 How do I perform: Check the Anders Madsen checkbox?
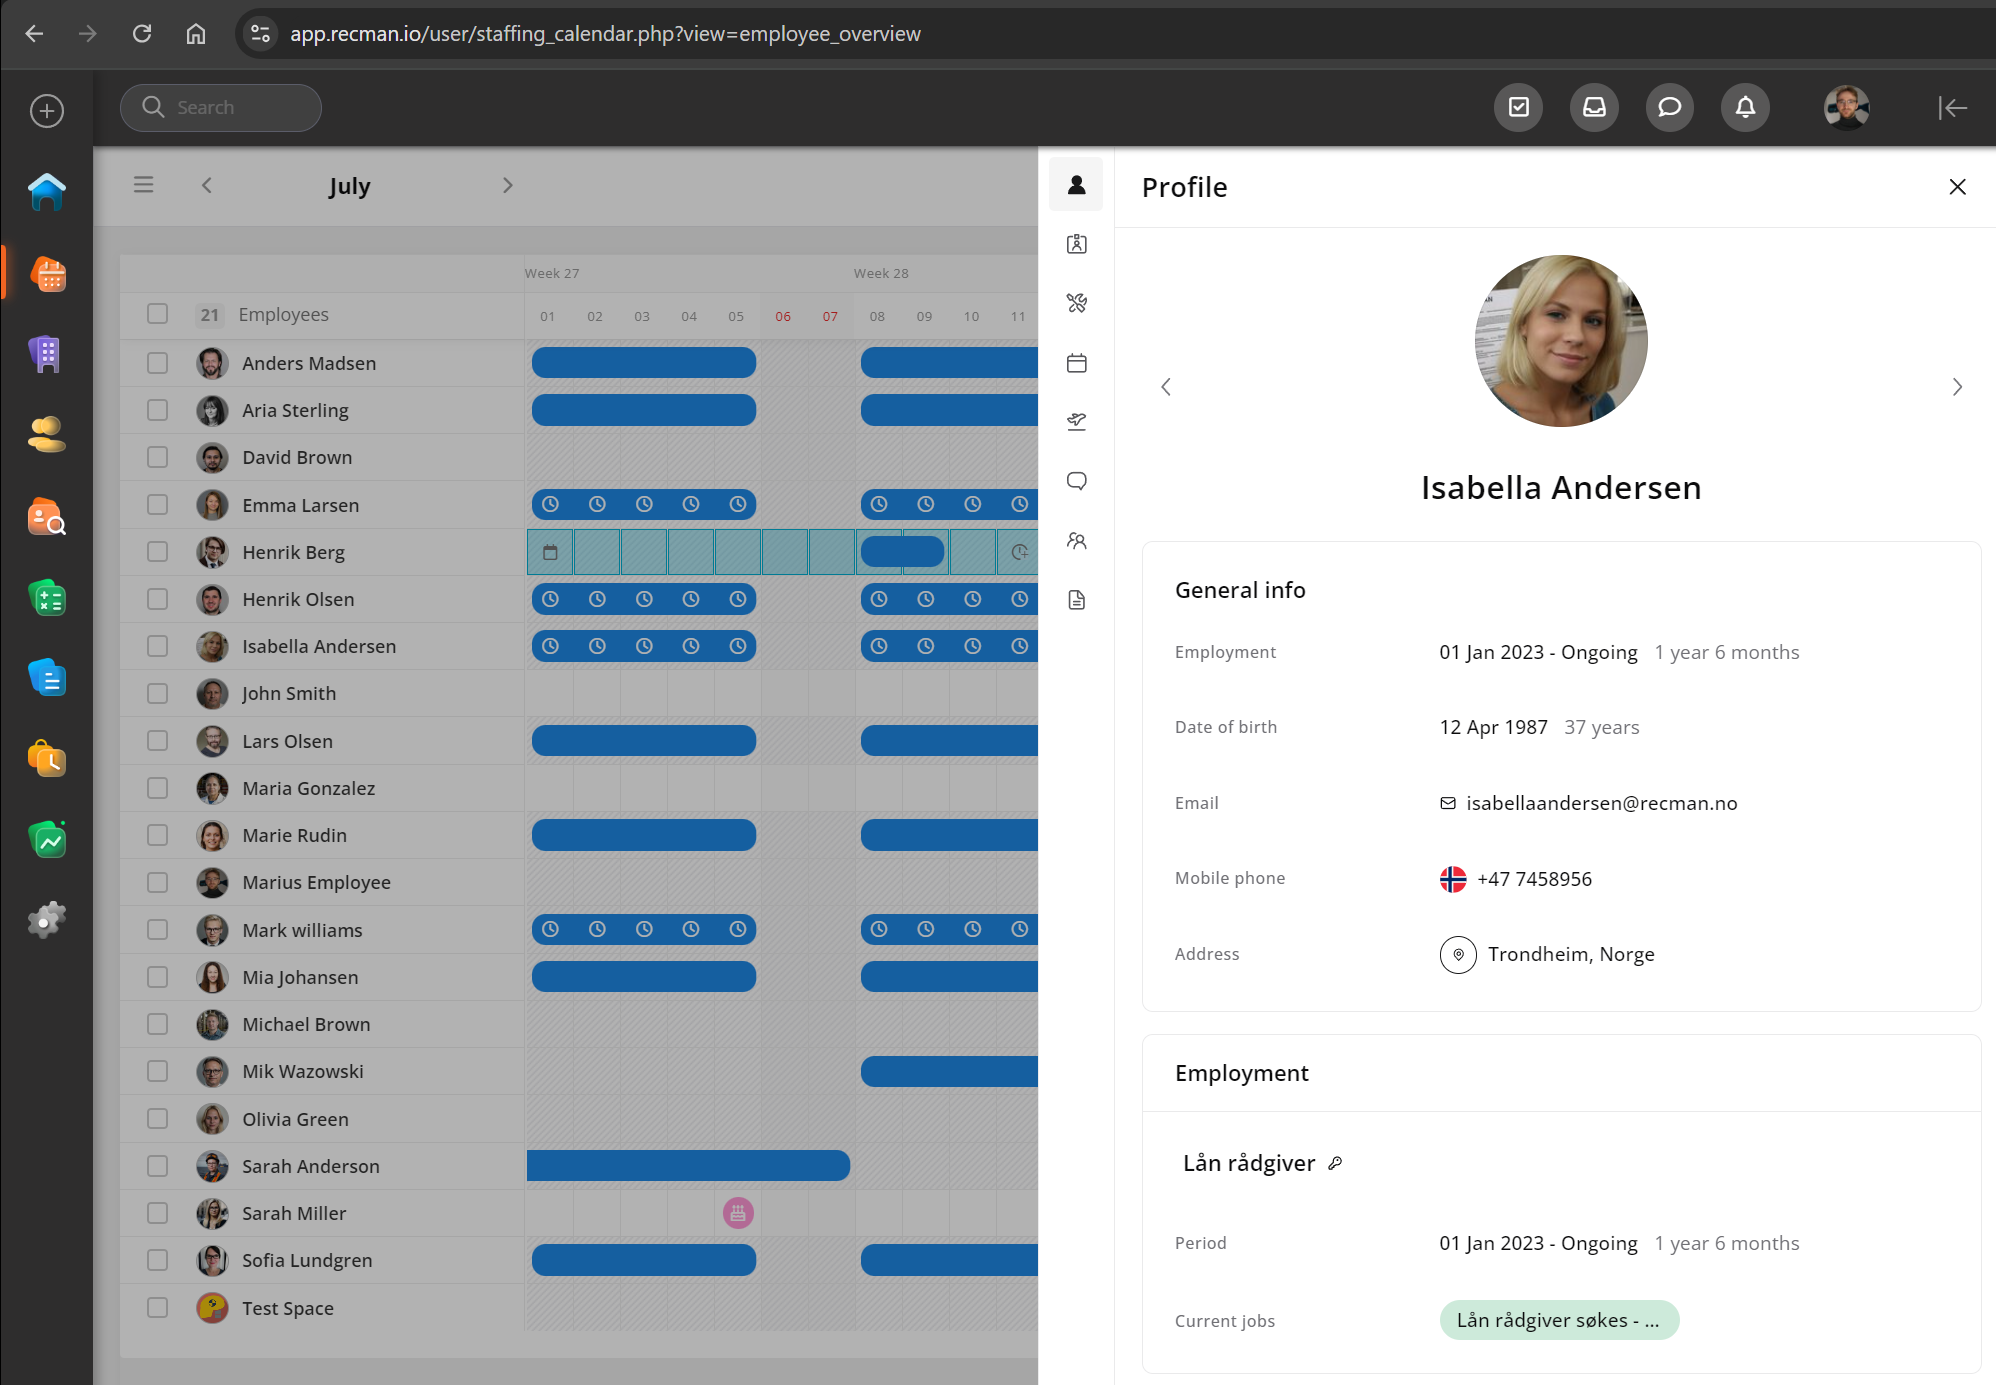coord(158,363)
